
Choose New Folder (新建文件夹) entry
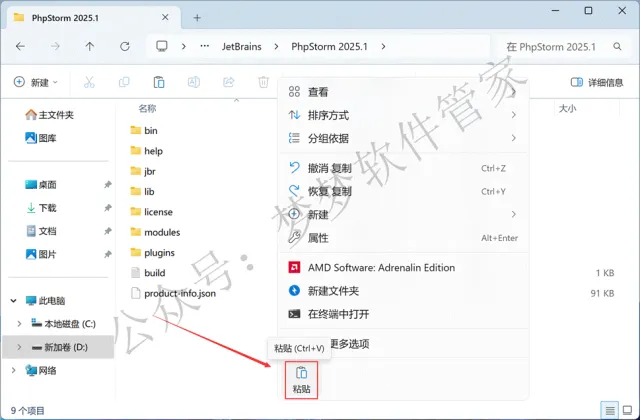point(403,291)
